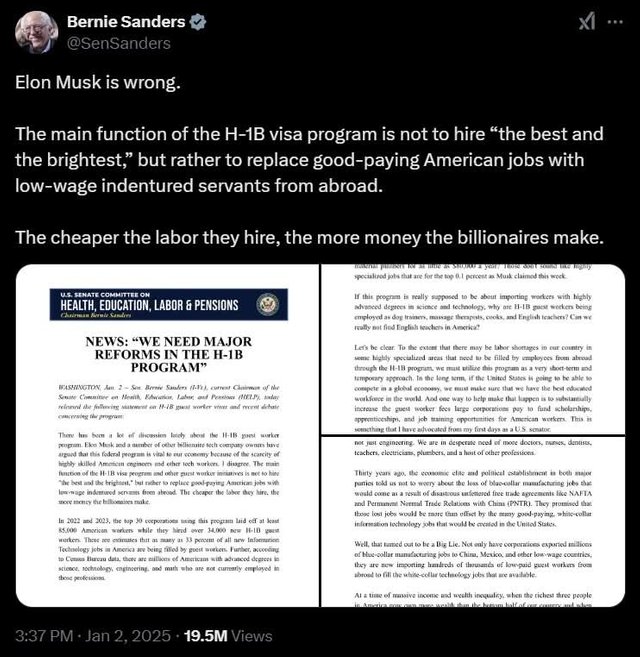Open Bernie Sanders' profile picture
The height and width of the screenshot is (657, 640).
(36, 33)
